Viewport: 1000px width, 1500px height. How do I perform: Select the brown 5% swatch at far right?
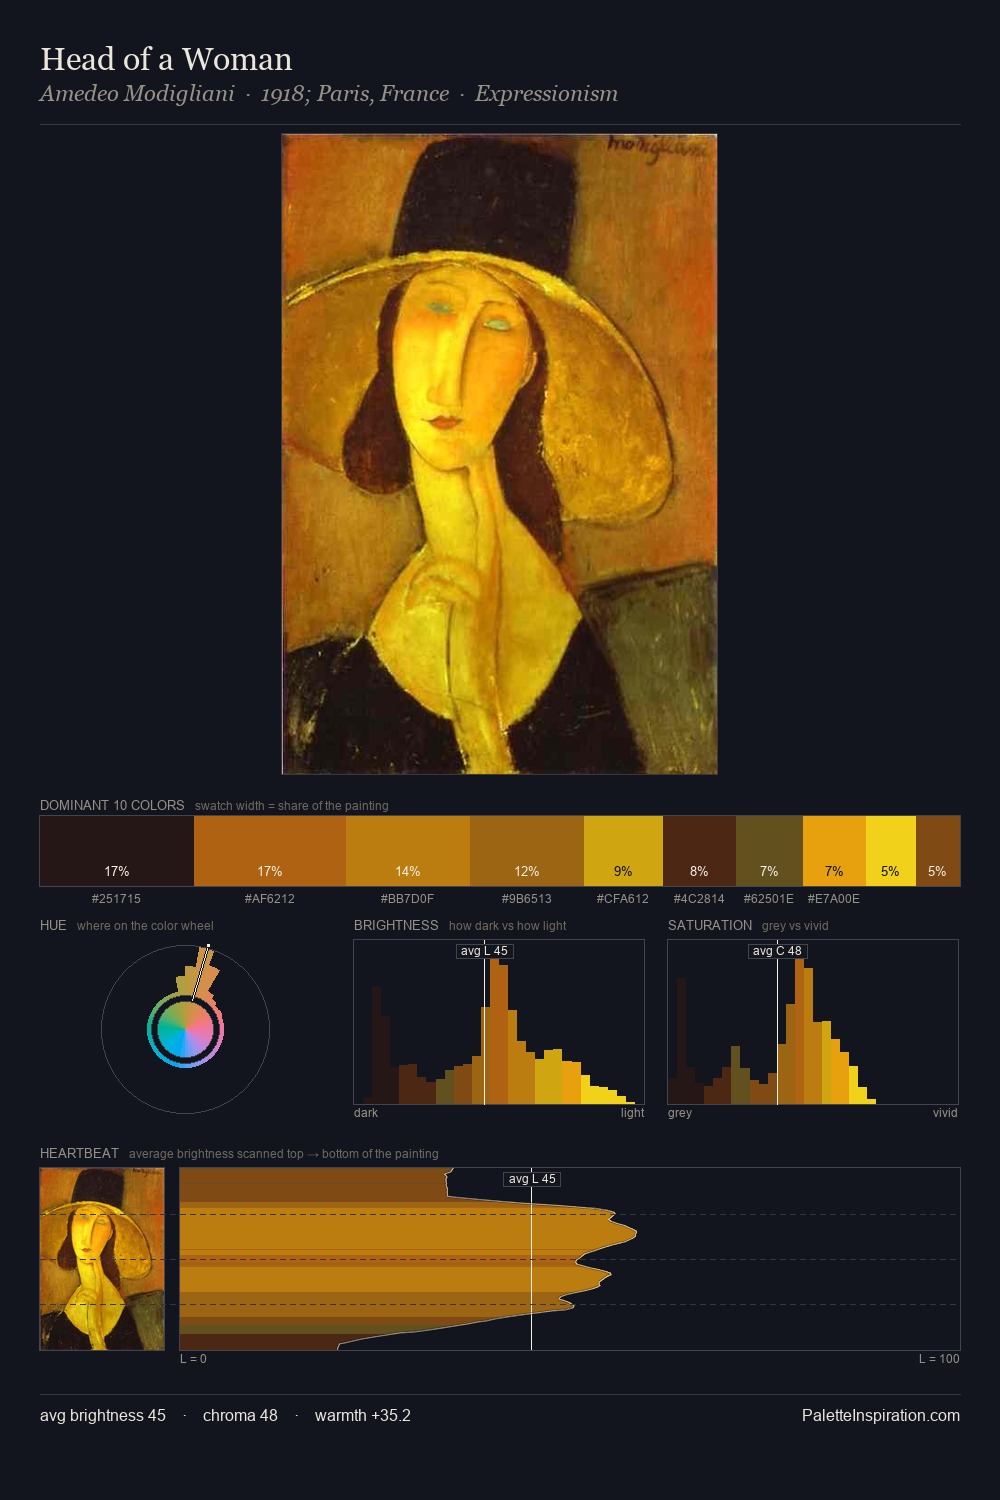[938, 851]
